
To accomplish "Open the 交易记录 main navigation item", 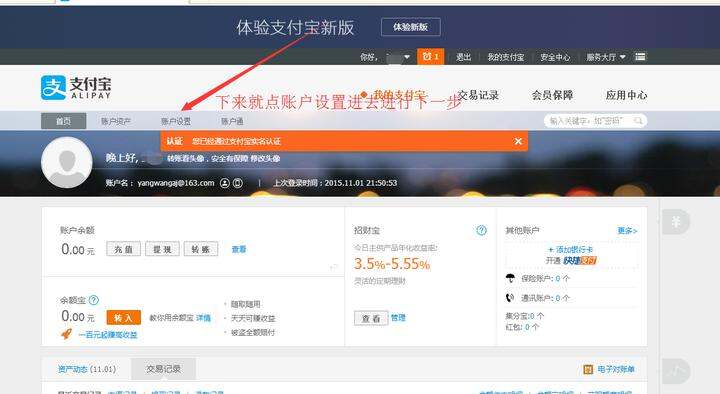I will click(x=478, y=95).
